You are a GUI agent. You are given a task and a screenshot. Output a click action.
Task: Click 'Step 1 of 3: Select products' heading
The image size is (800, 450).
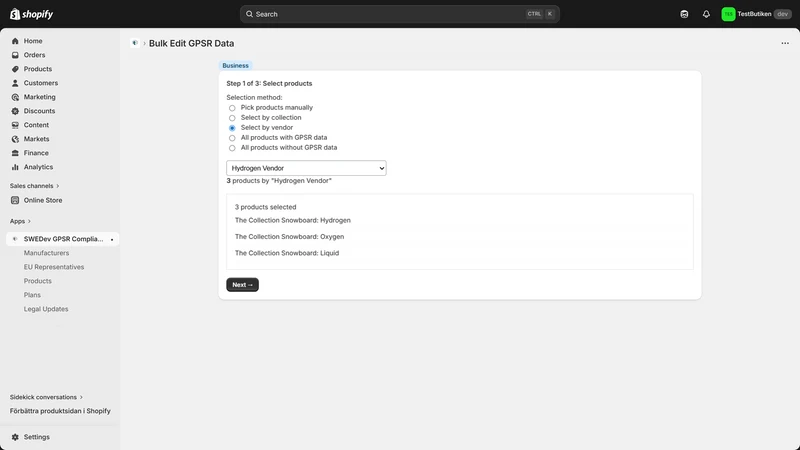click(269, 84)
